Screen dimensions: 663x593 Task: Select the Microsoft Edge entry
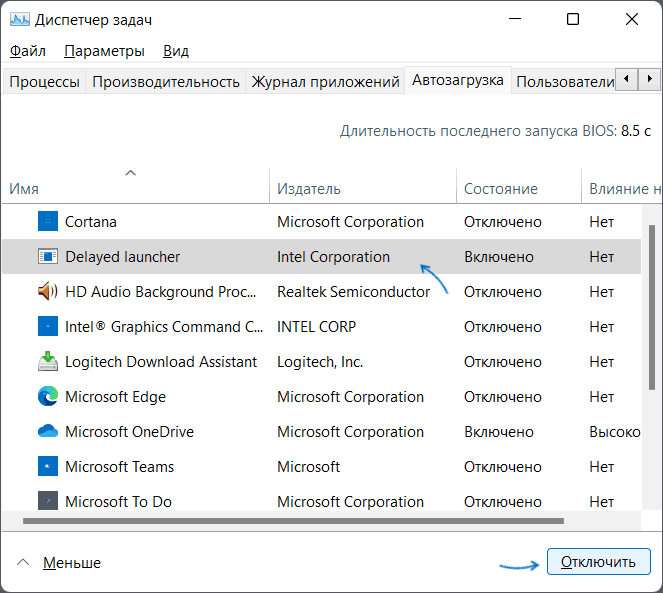pos(115,397)
